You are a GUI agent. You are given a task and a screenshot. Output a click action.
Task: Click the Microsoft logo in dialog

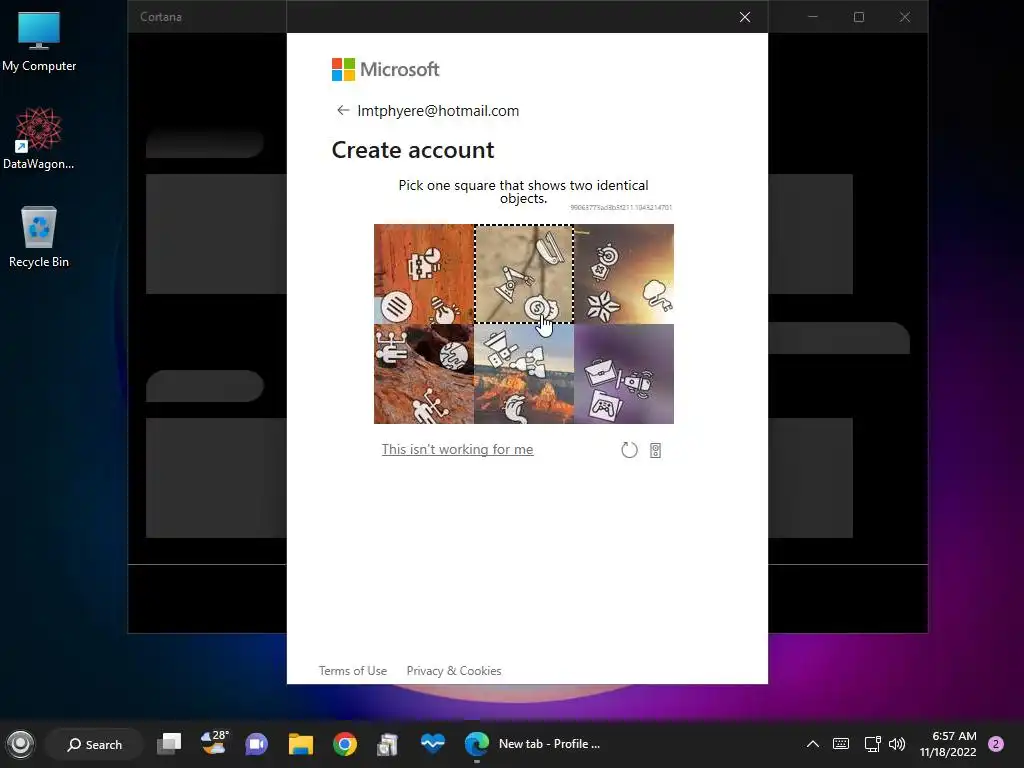point(385,69)
